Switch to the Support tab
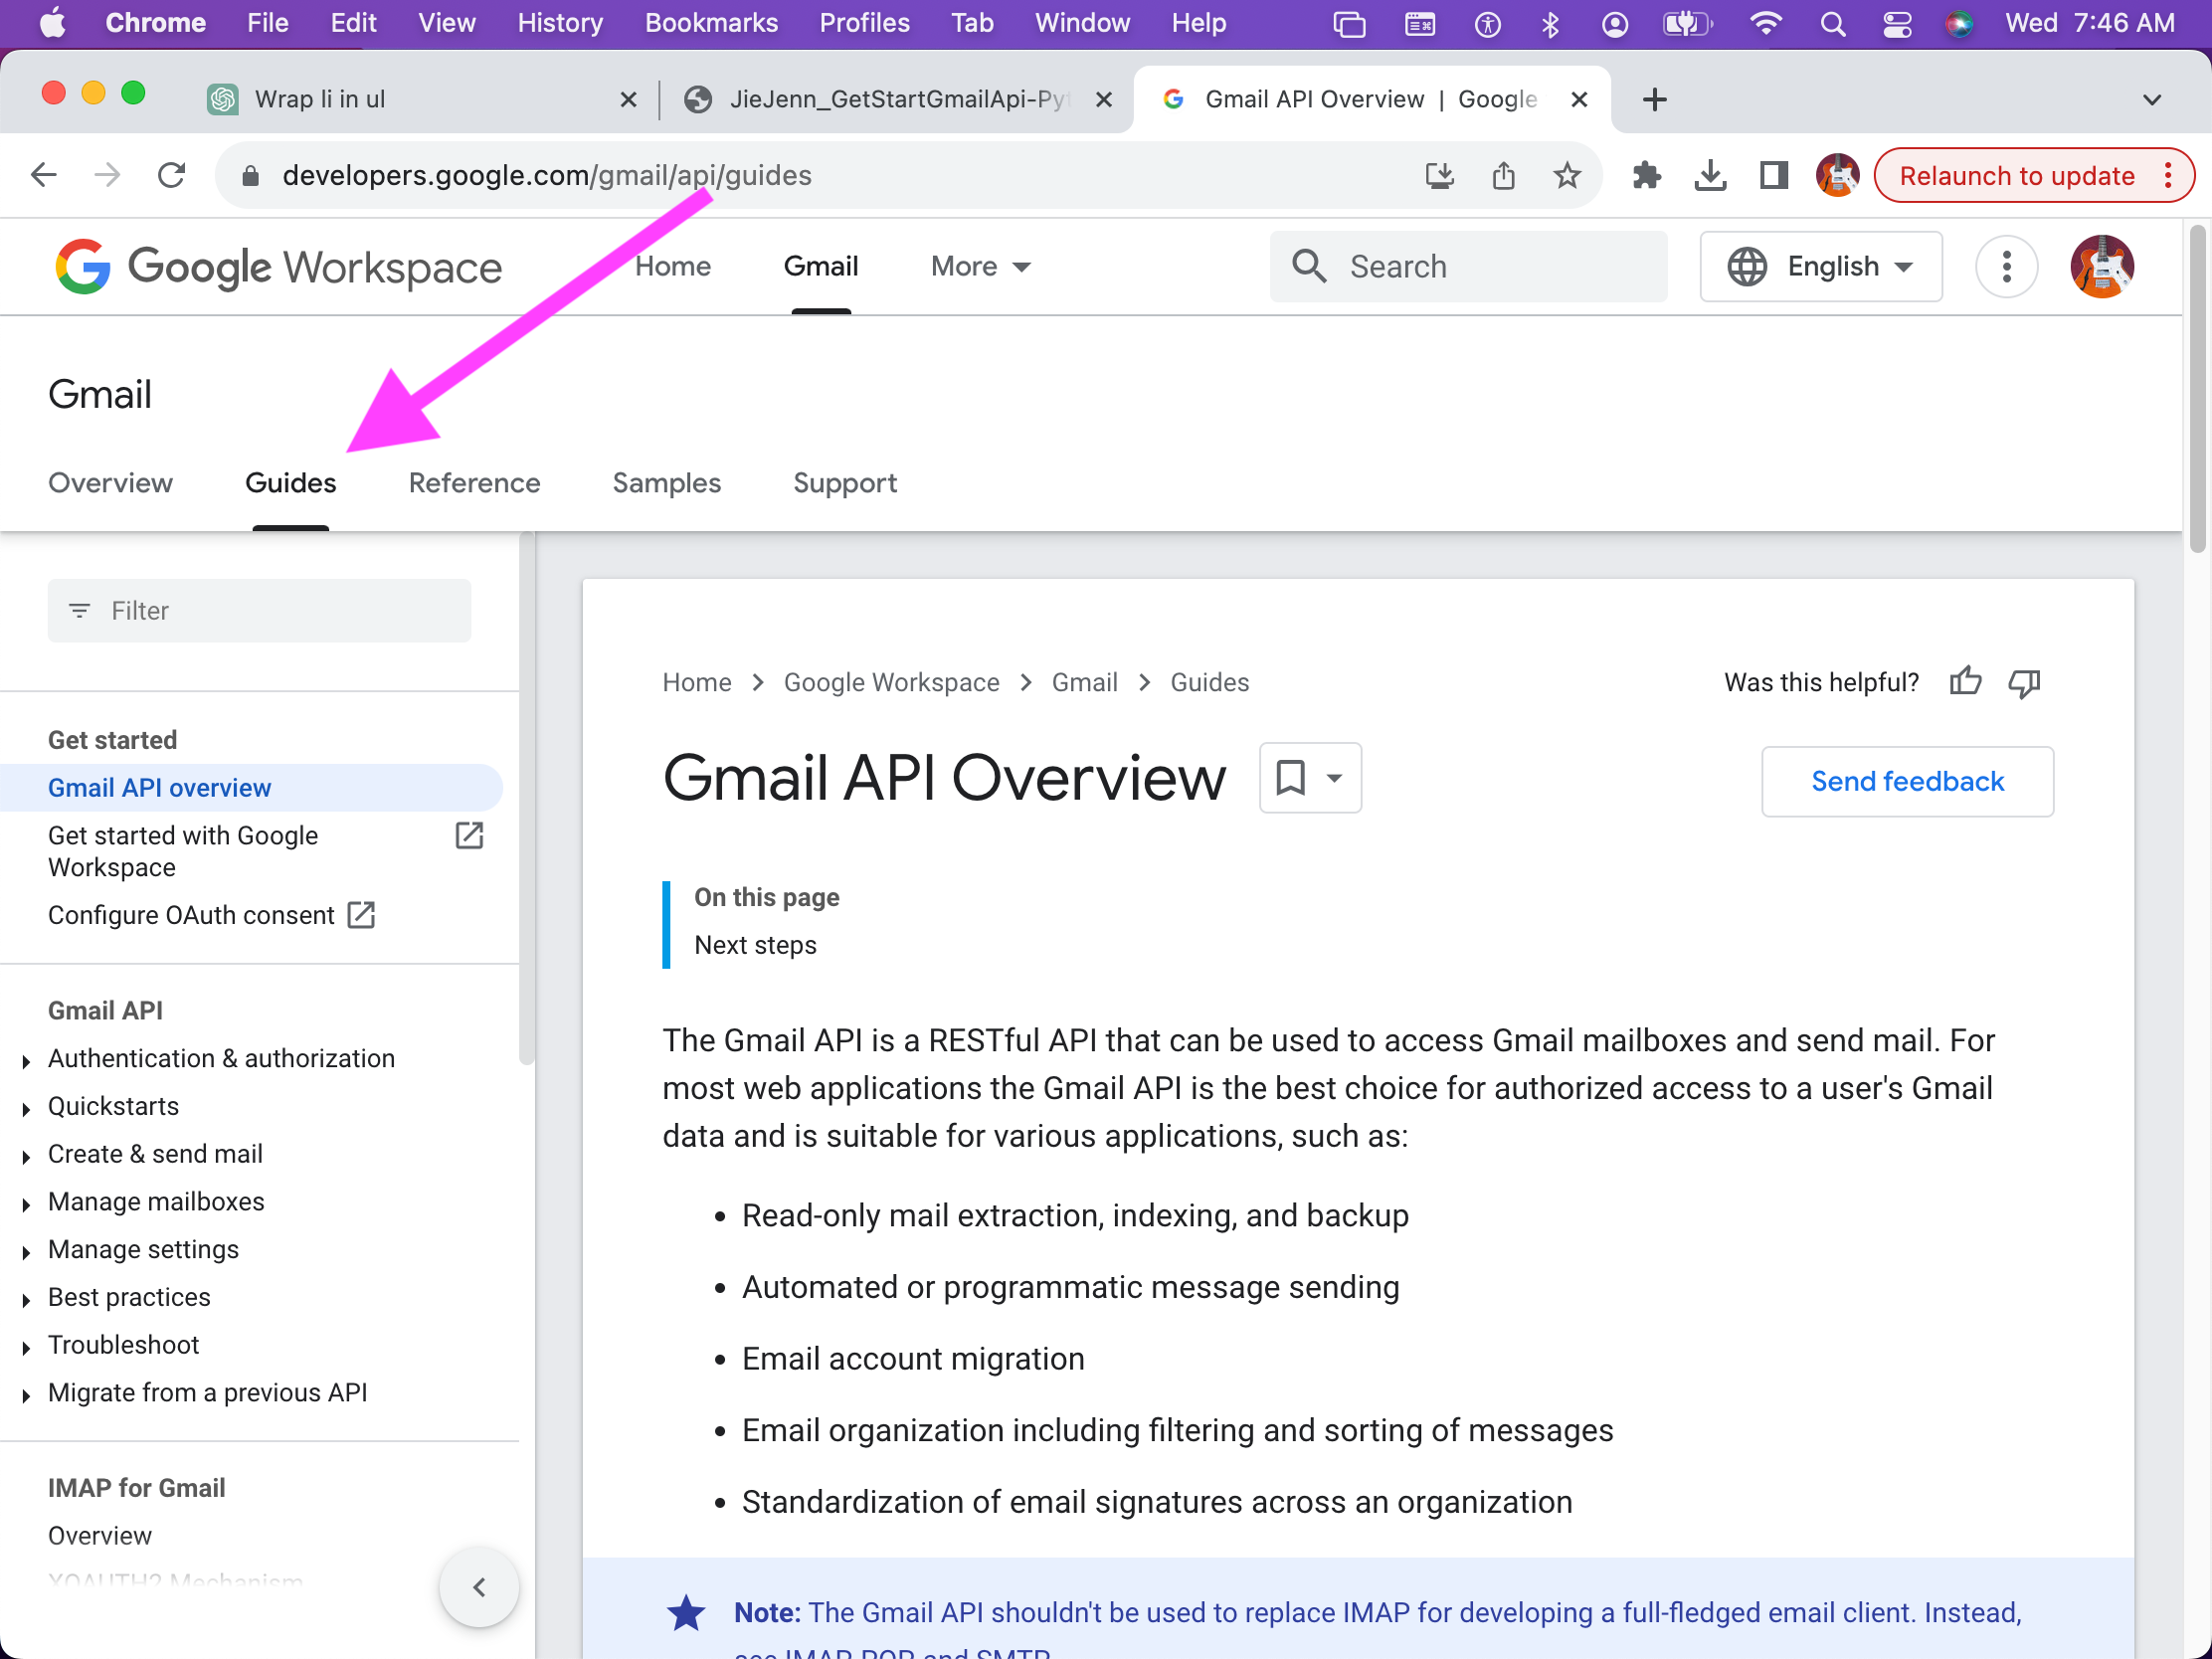The image size is (2212, 1659). coord(844,483)
